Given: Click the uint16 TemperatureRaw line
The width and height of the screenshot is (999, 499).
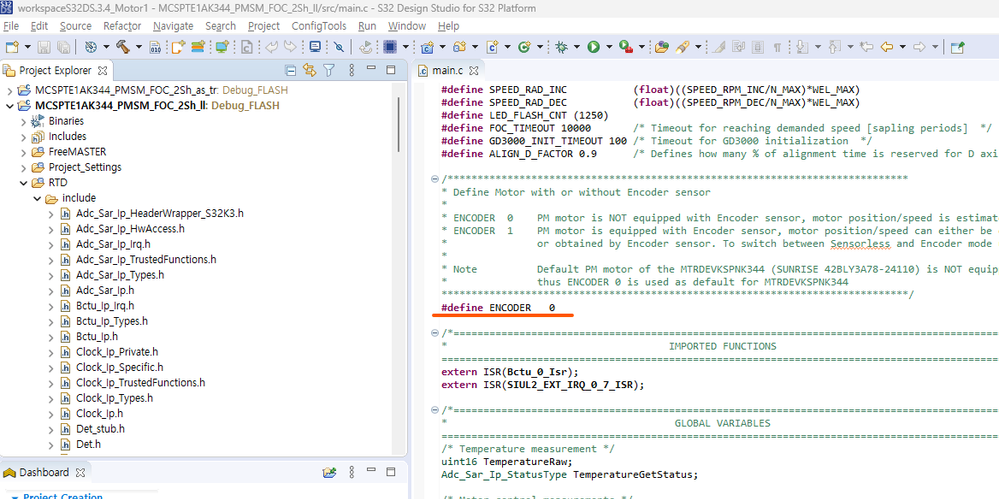Looking at the screenshot, I should pyautogui.click(x=507, y=461).
